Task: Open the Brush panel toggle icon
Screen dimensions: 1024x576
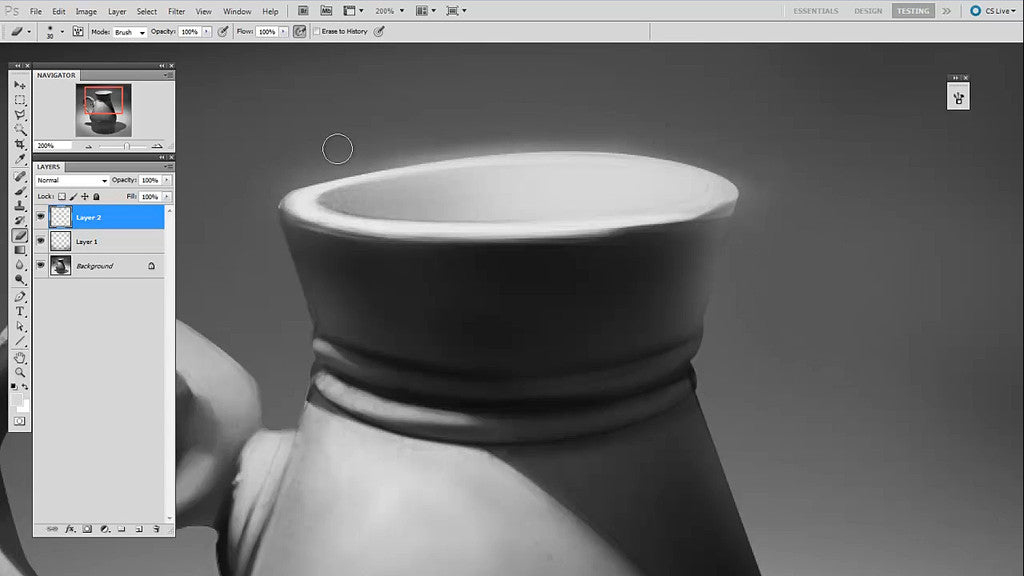Action: [78, 31]
